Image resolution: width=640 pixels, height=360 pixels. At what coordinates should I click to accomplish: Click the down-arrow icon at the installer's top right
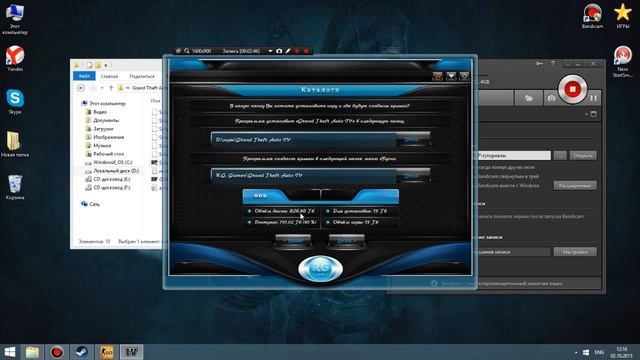point(451,76)
